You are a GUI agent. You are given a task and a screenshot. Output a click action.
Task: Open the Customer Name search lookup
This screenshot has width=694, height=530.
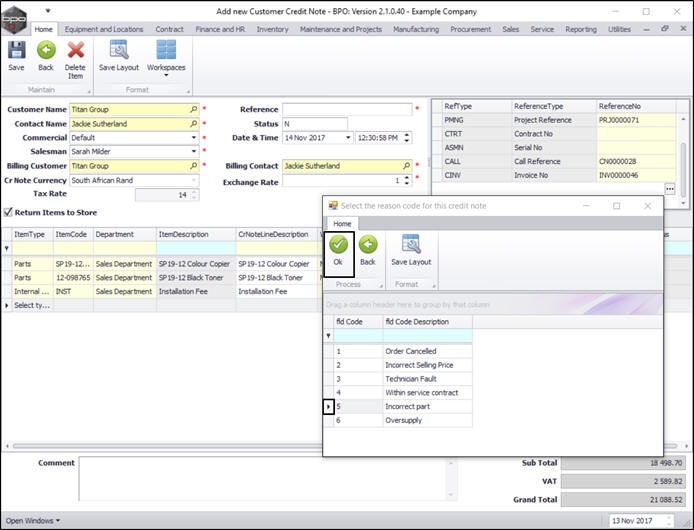194,109
